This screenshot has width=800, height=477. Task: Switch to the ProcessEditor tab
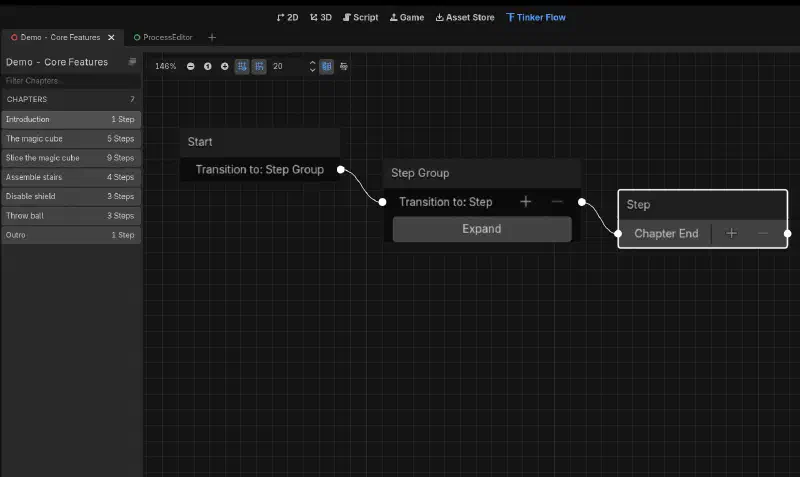click(163, 37)
